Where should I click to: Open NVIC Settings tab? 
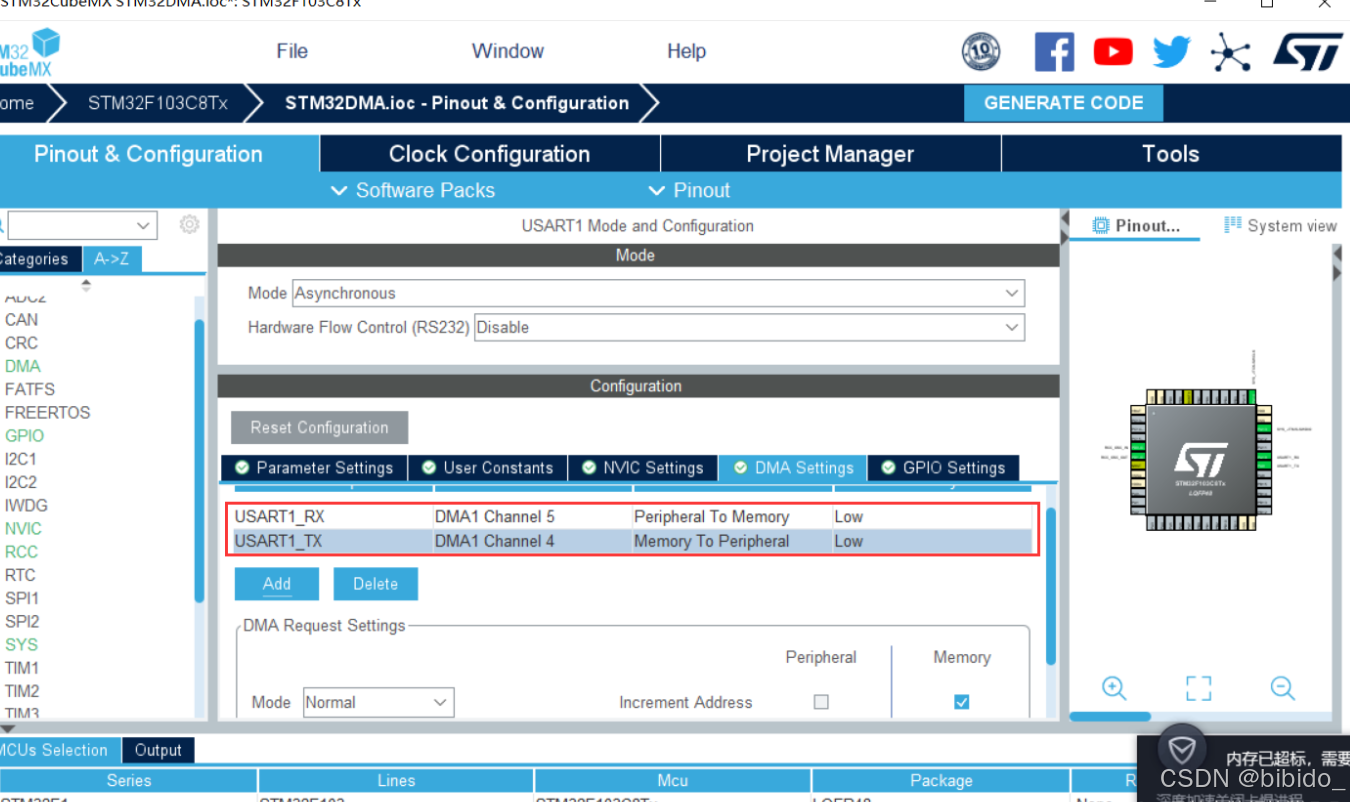pyautogui.click(x=643, y=468)
